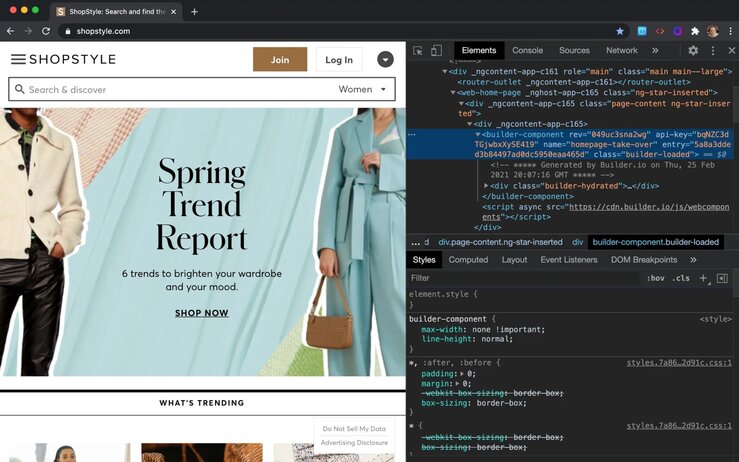
Task: Open the Chrome extensions puzzle icon
Action: point(695,31)
